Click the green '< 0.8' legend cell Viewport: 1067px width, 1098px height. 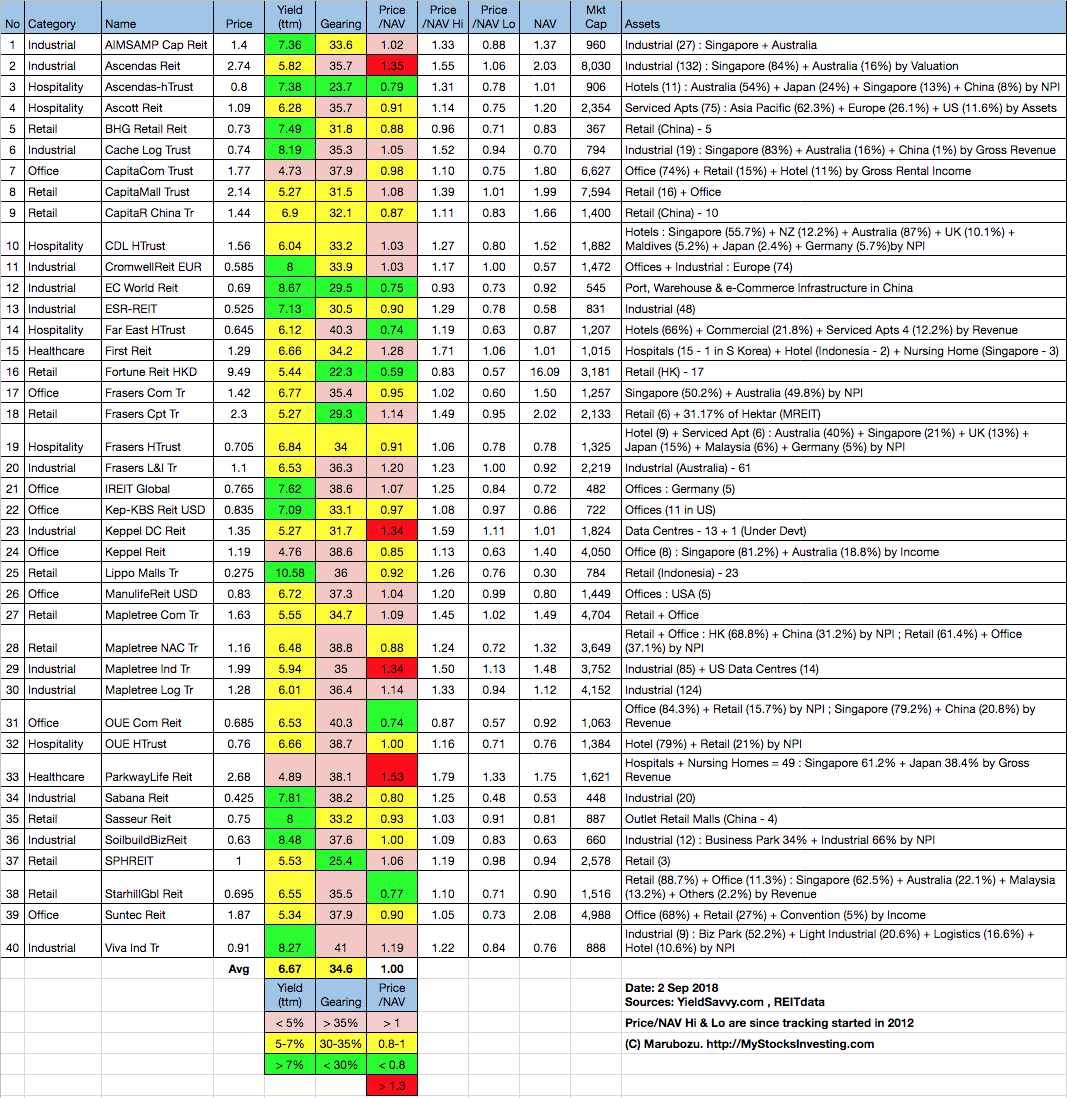392,1065
